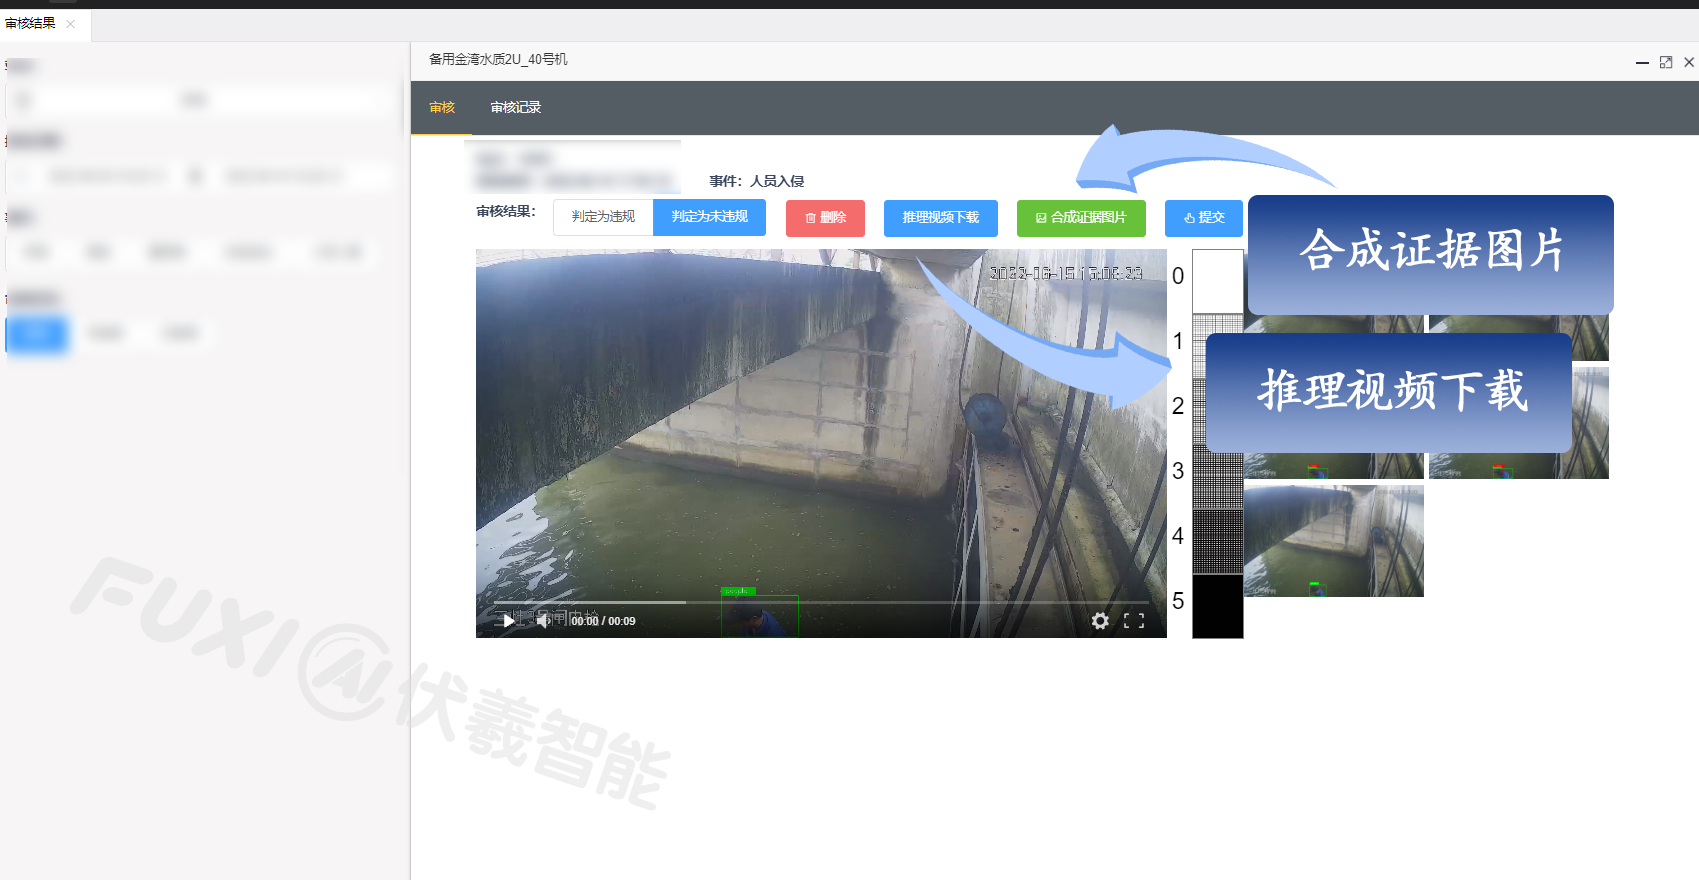Click the green 合成证据图片 button
The height and width of the screenshot is (880, 1699).
tap(1081, 218)
